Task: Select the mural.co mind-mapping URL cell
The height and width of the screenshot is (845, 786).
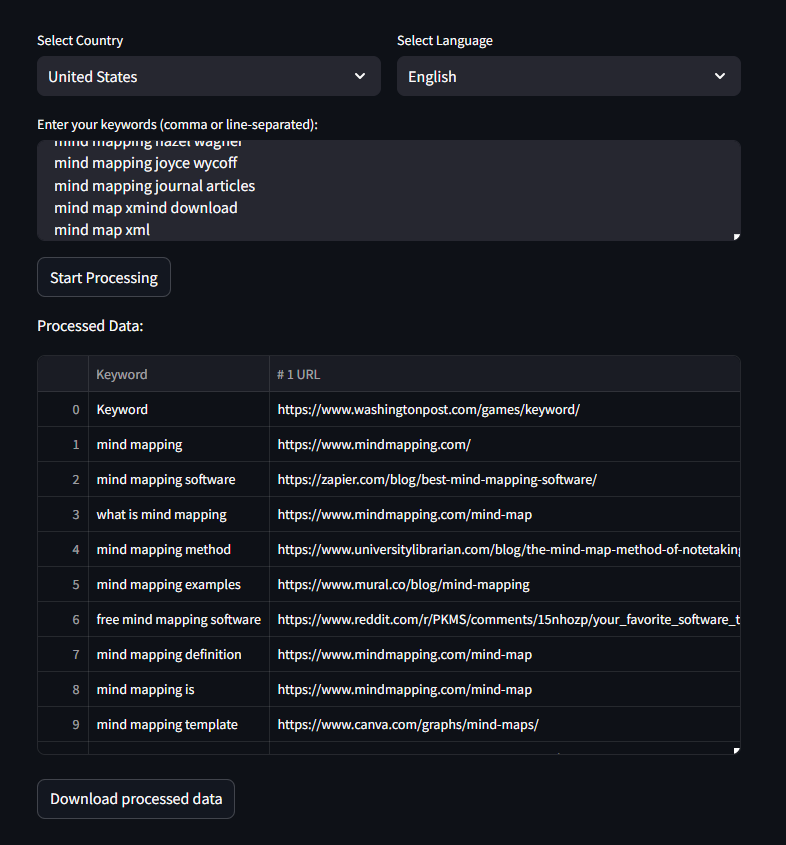Action: click(x=403, y=584)
